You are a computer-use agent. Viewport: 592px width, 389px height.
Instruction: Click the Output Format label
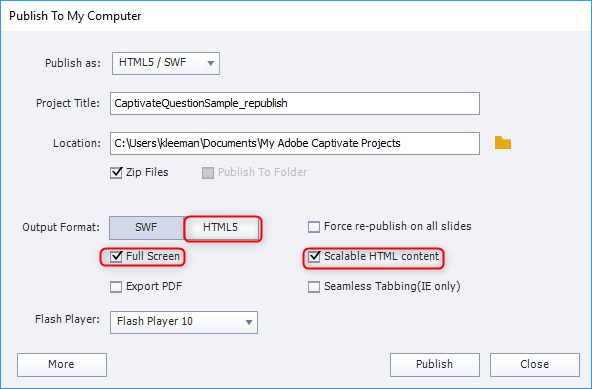[x=61, y=227]
